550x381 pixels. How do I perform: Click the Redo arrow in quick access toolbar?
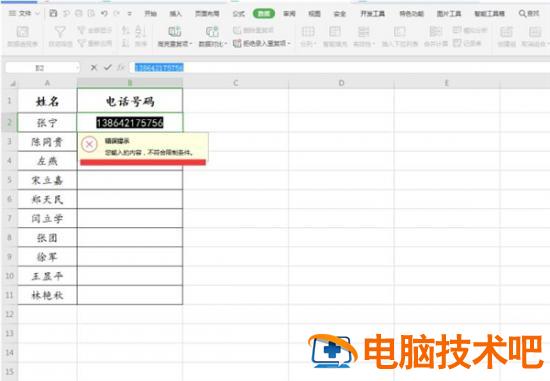(117, 13)
